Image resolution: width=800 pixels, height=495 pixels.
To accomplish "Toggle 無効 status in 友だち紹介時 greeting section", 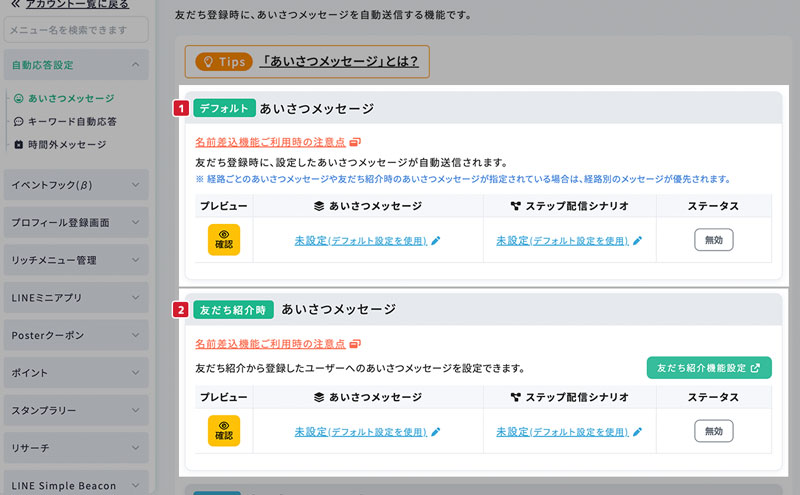I will pyautogui.click(x=714, y=431).
